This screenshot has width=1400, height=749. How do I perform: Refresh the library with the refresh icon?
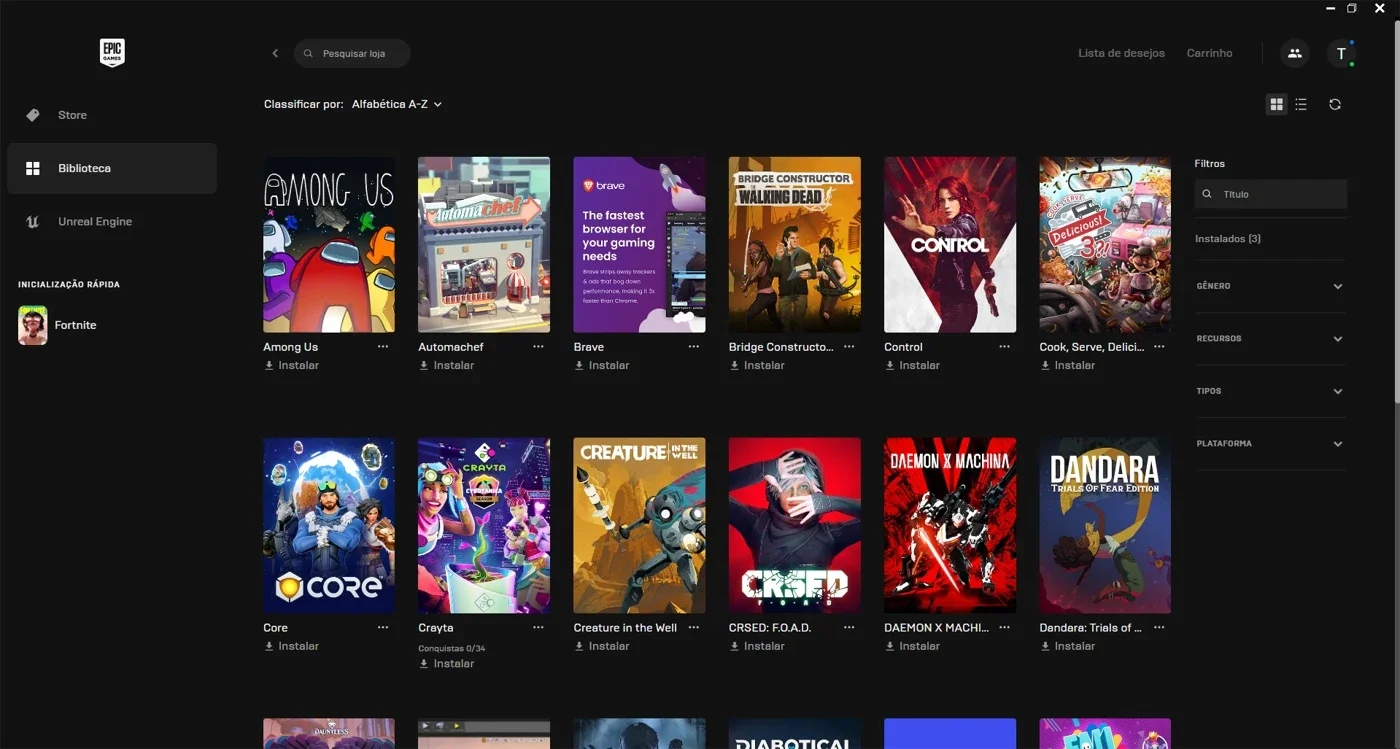(x=1335, y=104)
